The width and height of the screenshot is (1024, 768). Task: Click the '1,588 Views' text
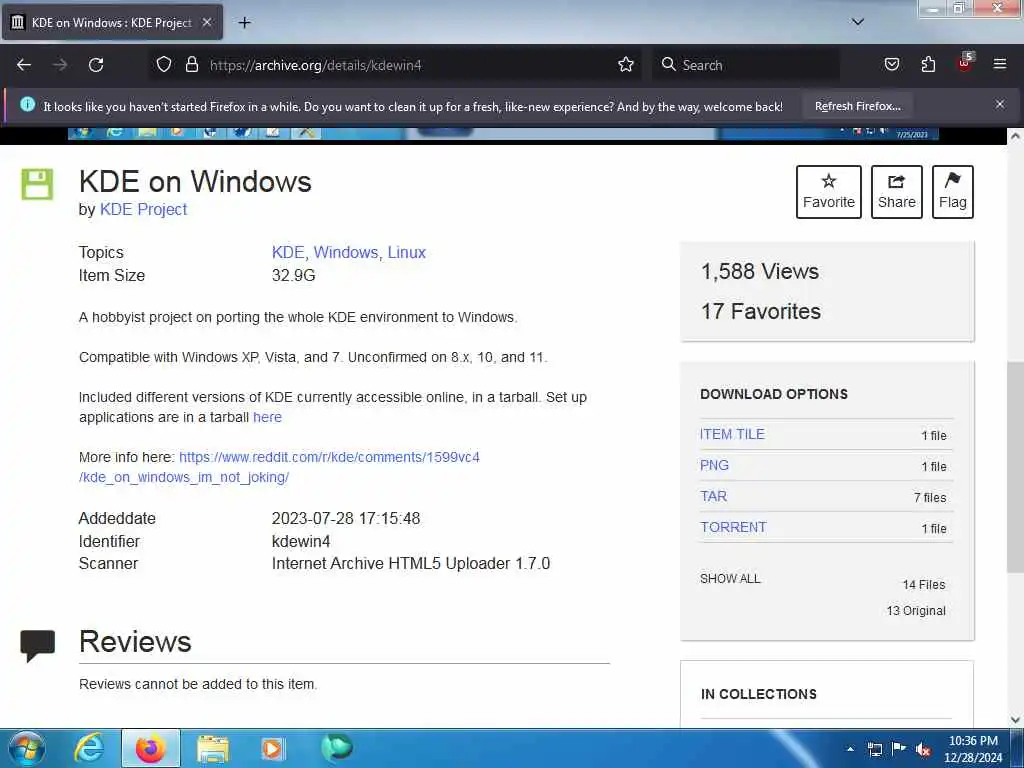(760, 271)
